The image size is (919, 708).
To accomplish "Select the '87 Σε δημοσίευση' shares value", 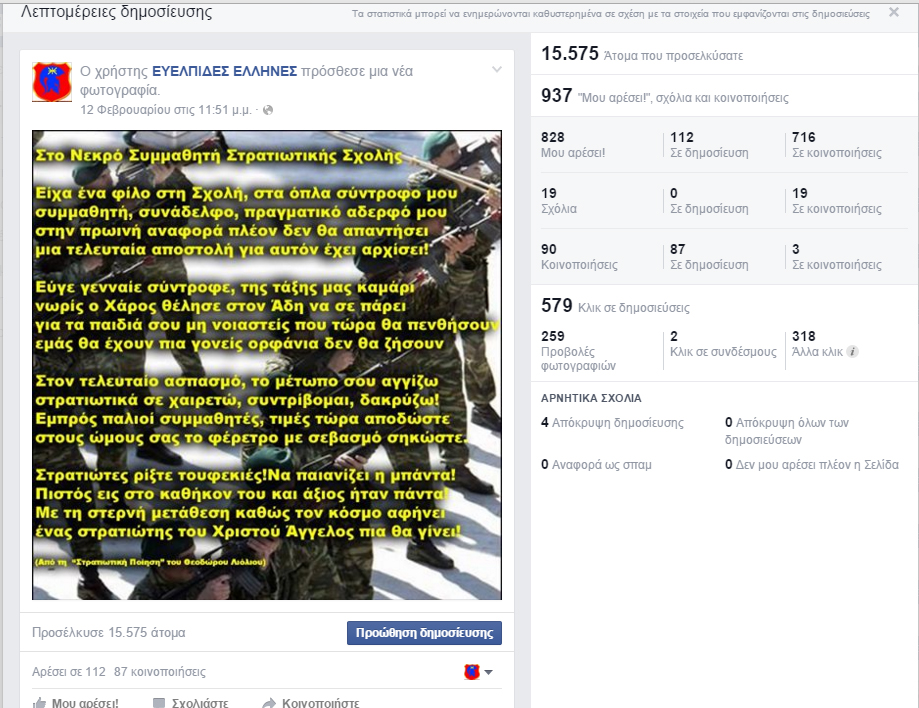I will pyautogui.click(x=709, y=257).
